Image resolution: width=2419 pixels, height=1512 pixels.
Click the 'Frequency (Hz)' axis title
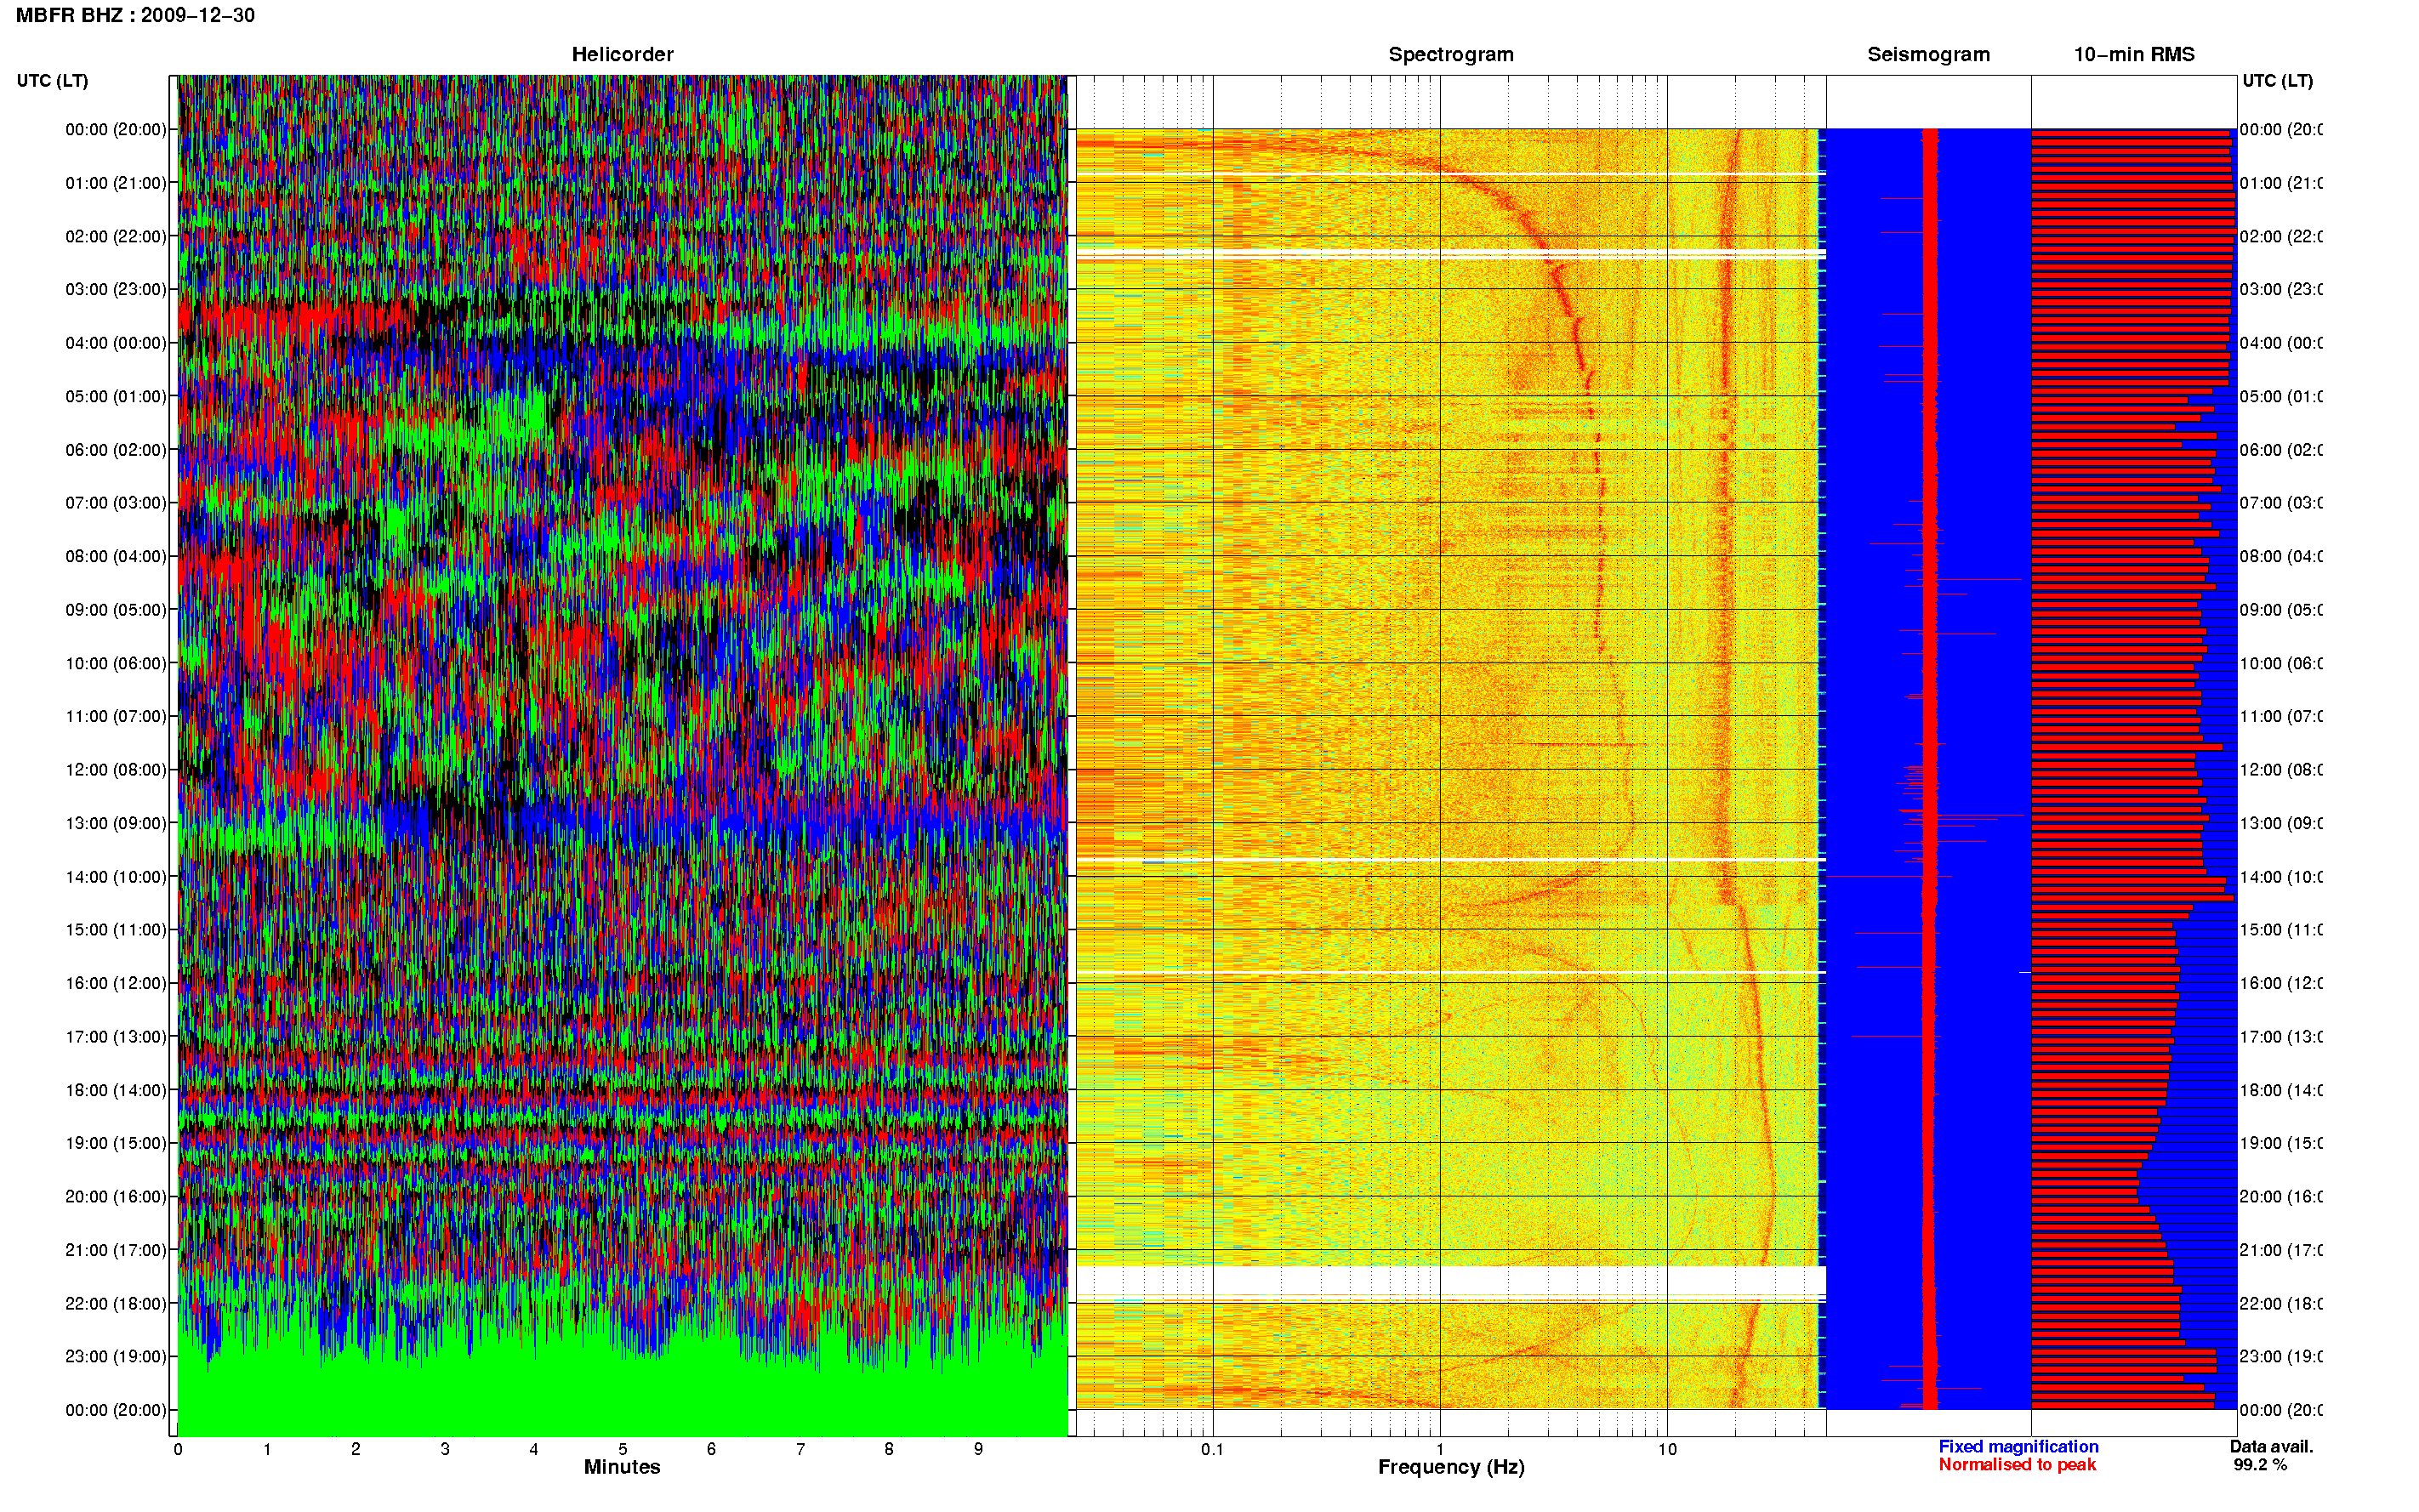pos(1451,1467)
